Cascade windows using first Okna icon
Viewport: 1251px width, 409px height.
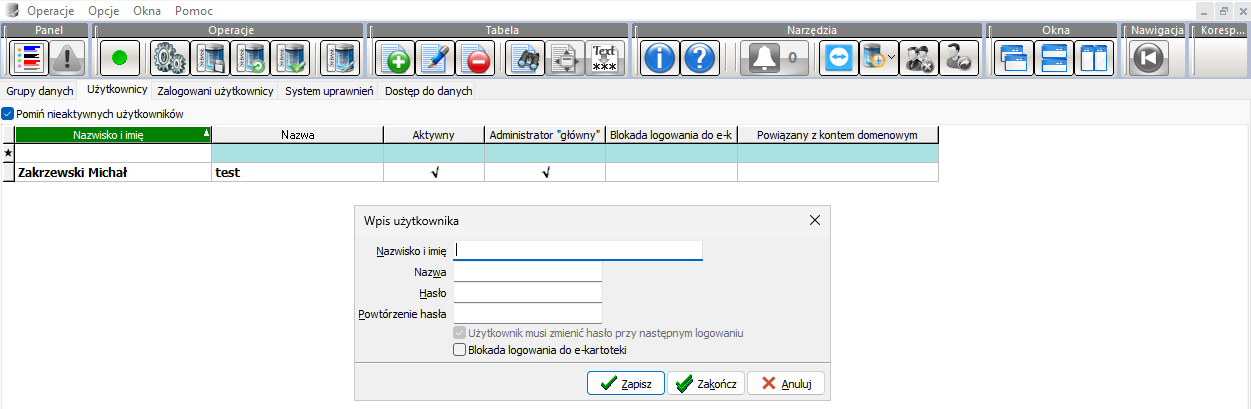pyautogui.click(x=1015, y=59)
